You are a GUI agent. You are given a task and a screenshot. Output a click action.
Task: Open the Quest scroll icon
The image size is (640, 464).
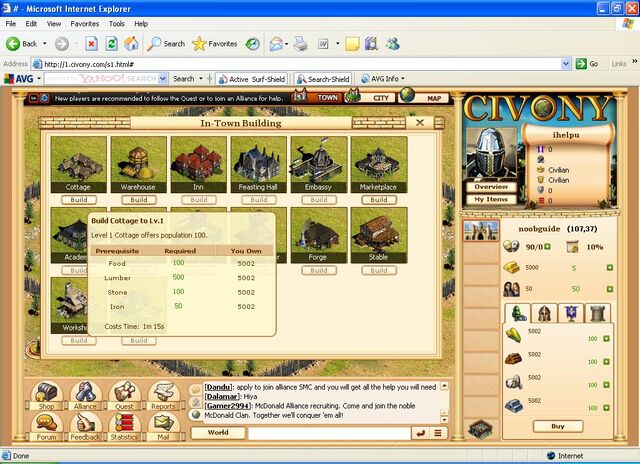tap(124, 393)
